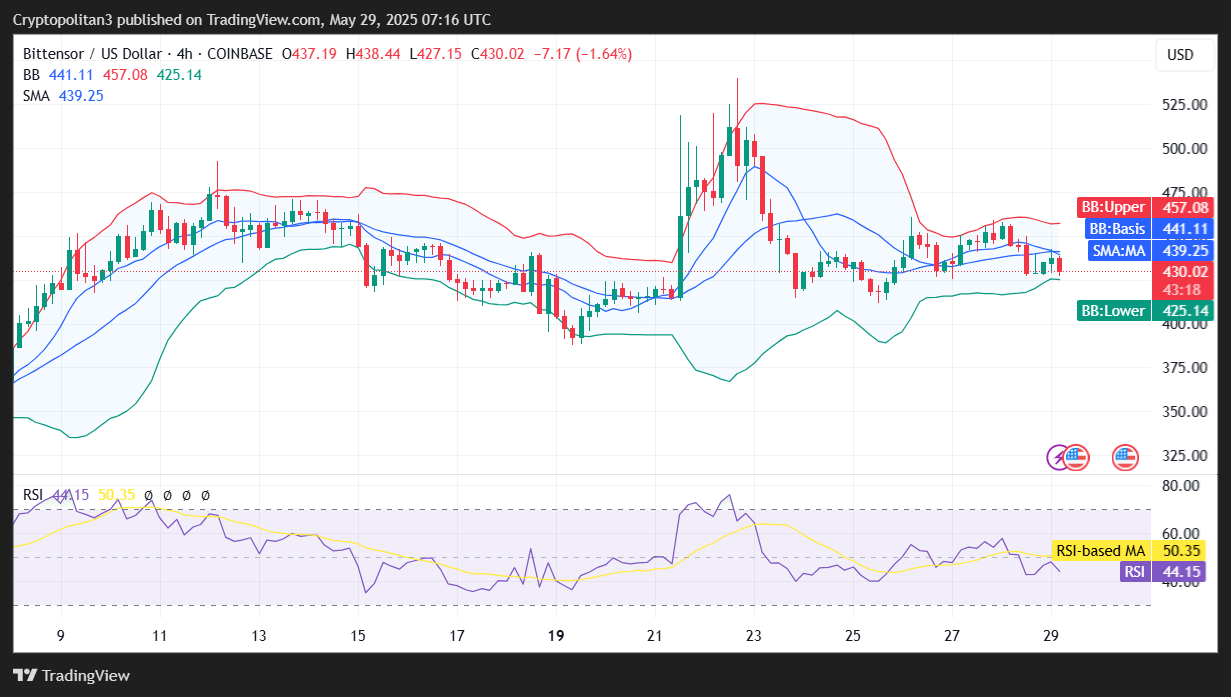Viewport: 1231px width, 697px height.
Task: Click the current price label 430.02
Action: (1183, 271)
